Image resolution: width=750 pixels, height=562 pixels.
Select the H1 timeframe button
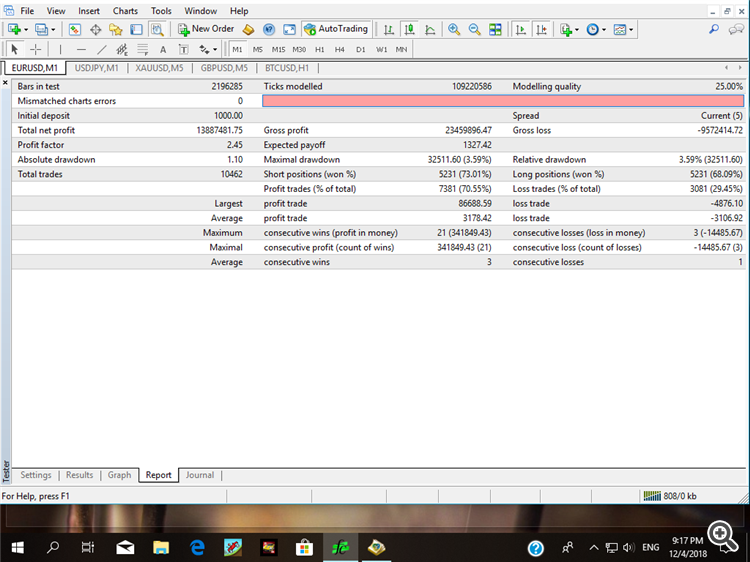320,49
